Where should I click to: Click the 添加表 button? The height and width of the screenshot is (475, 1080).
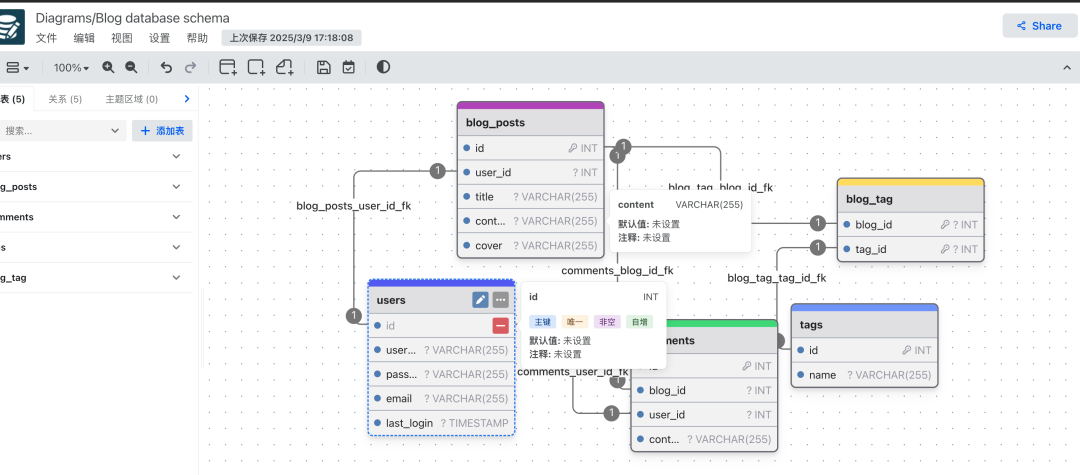click(x=162, y=131)
